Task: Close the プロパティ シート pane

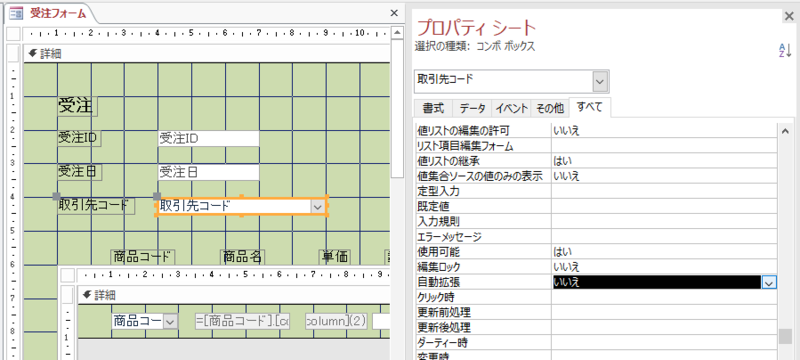Action: (x=789, y=17)
